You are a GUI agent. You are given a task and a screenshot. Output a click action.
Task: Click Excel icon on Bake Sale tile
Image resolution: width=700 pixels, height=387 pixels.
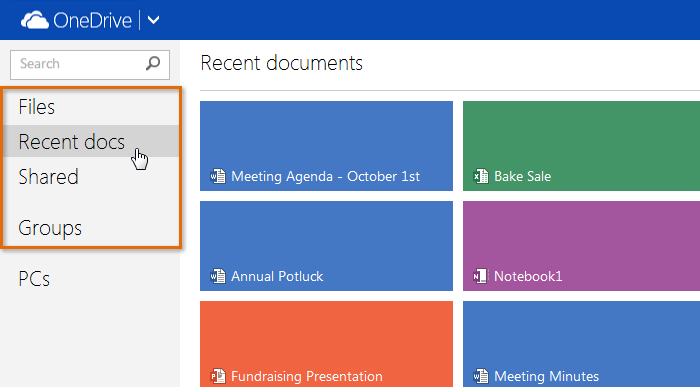coord(481,176)
